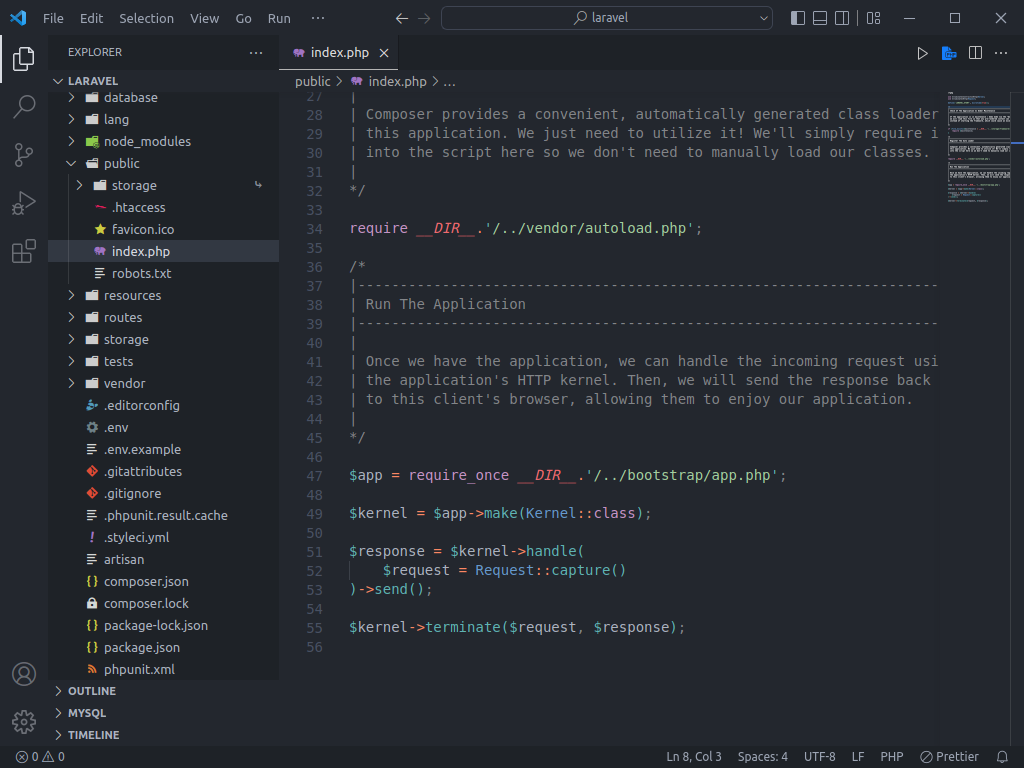Expand the vendor folder
The image size is (1024, 768).
tap(72, 383)
